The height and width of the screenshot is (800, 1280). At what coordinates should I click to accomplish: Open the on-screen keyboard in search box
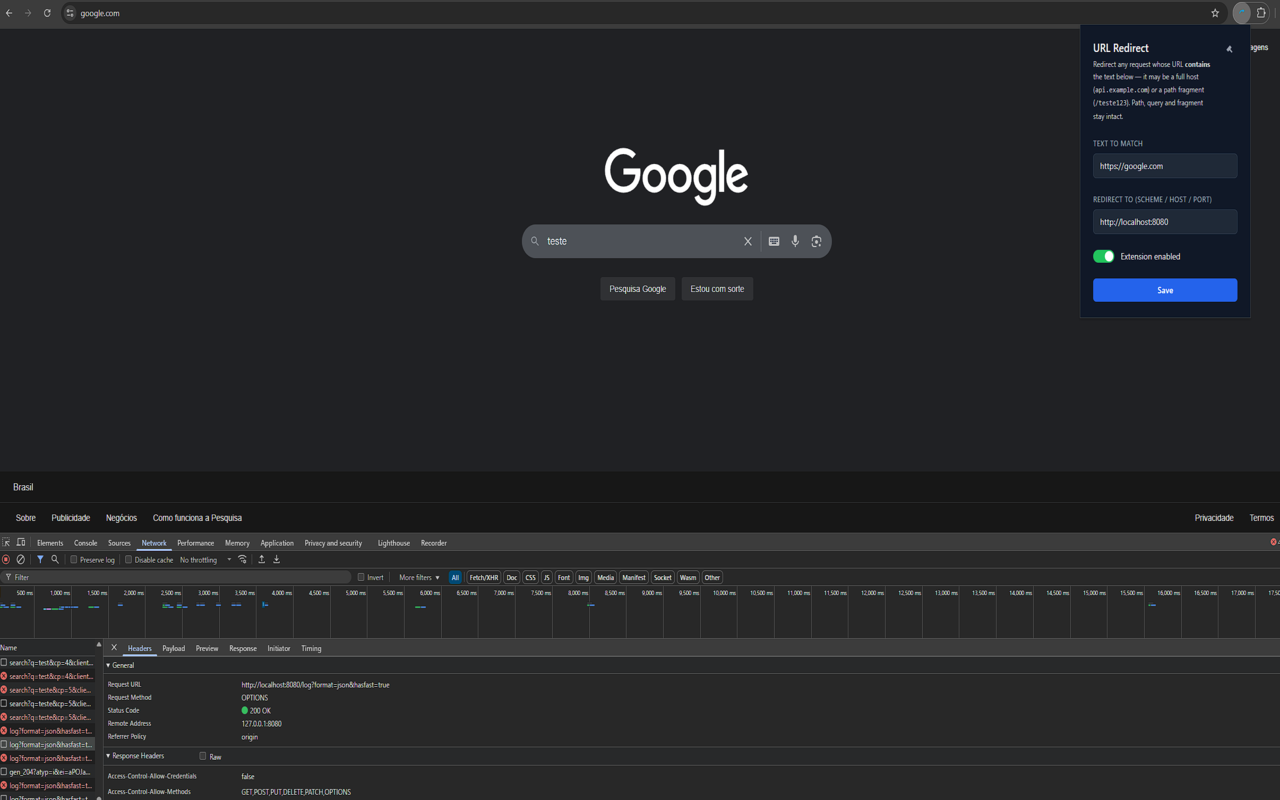coord(774,241)
